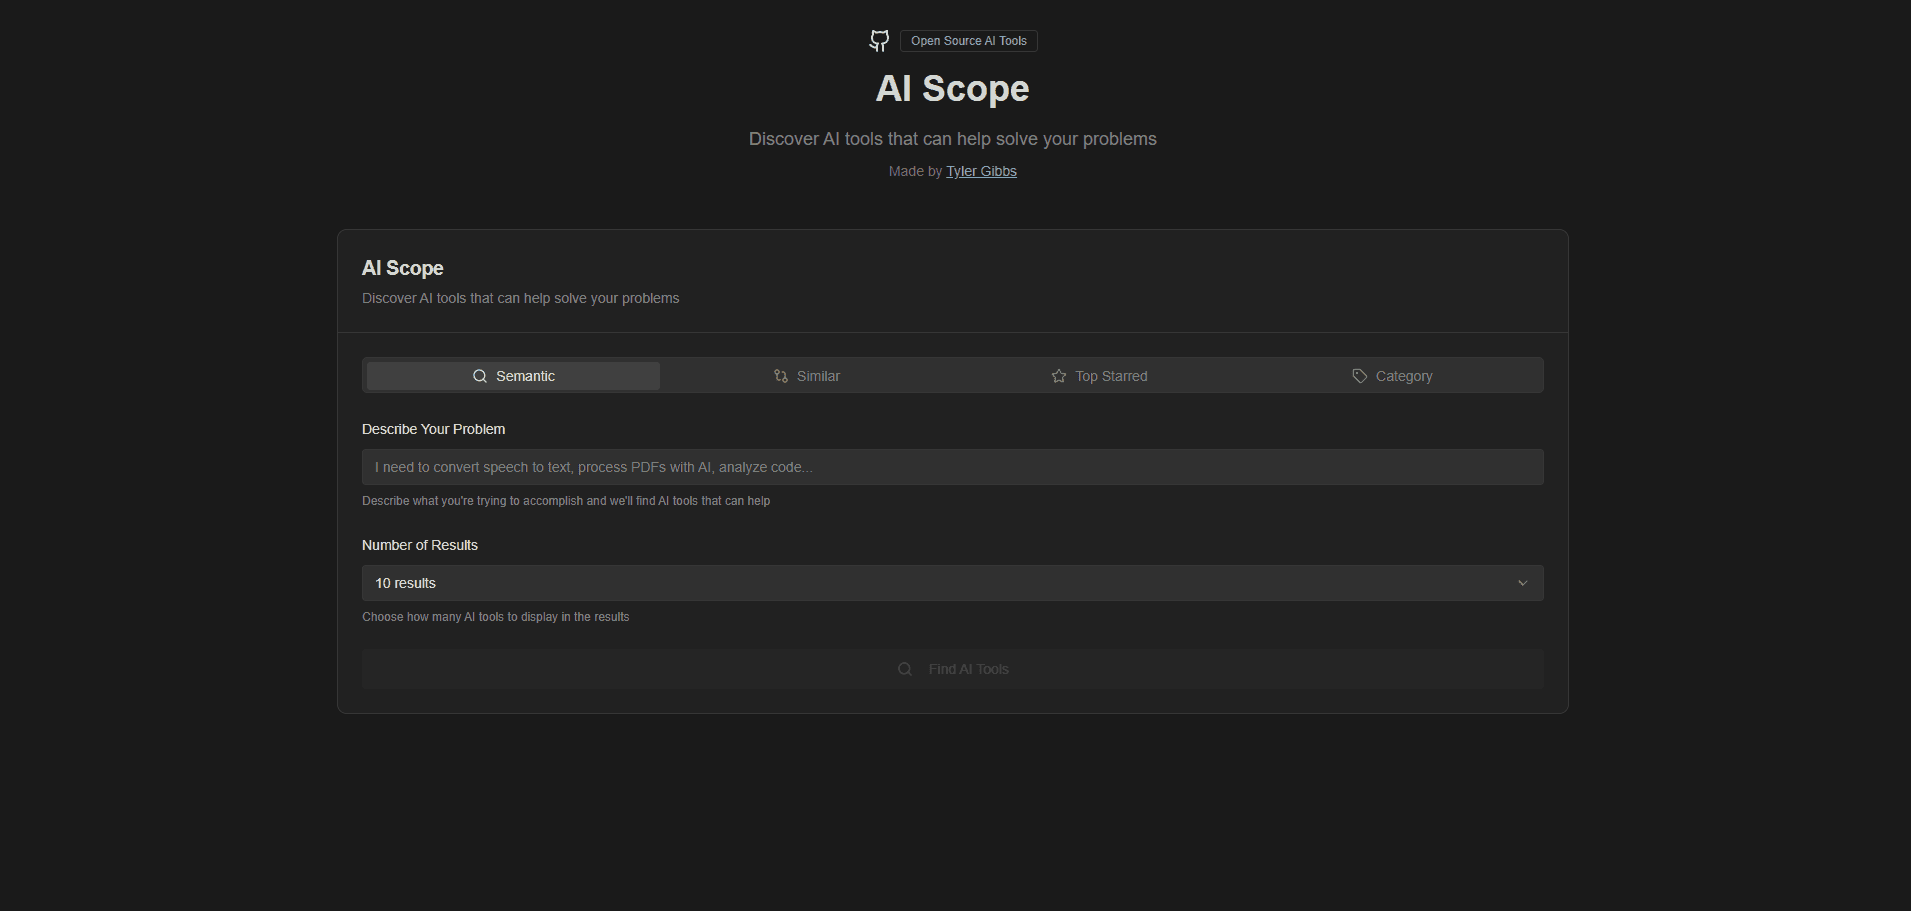Click the shuffle icon on Similar tab
This screenshot has width=1911, height=911.
(781, 375)
